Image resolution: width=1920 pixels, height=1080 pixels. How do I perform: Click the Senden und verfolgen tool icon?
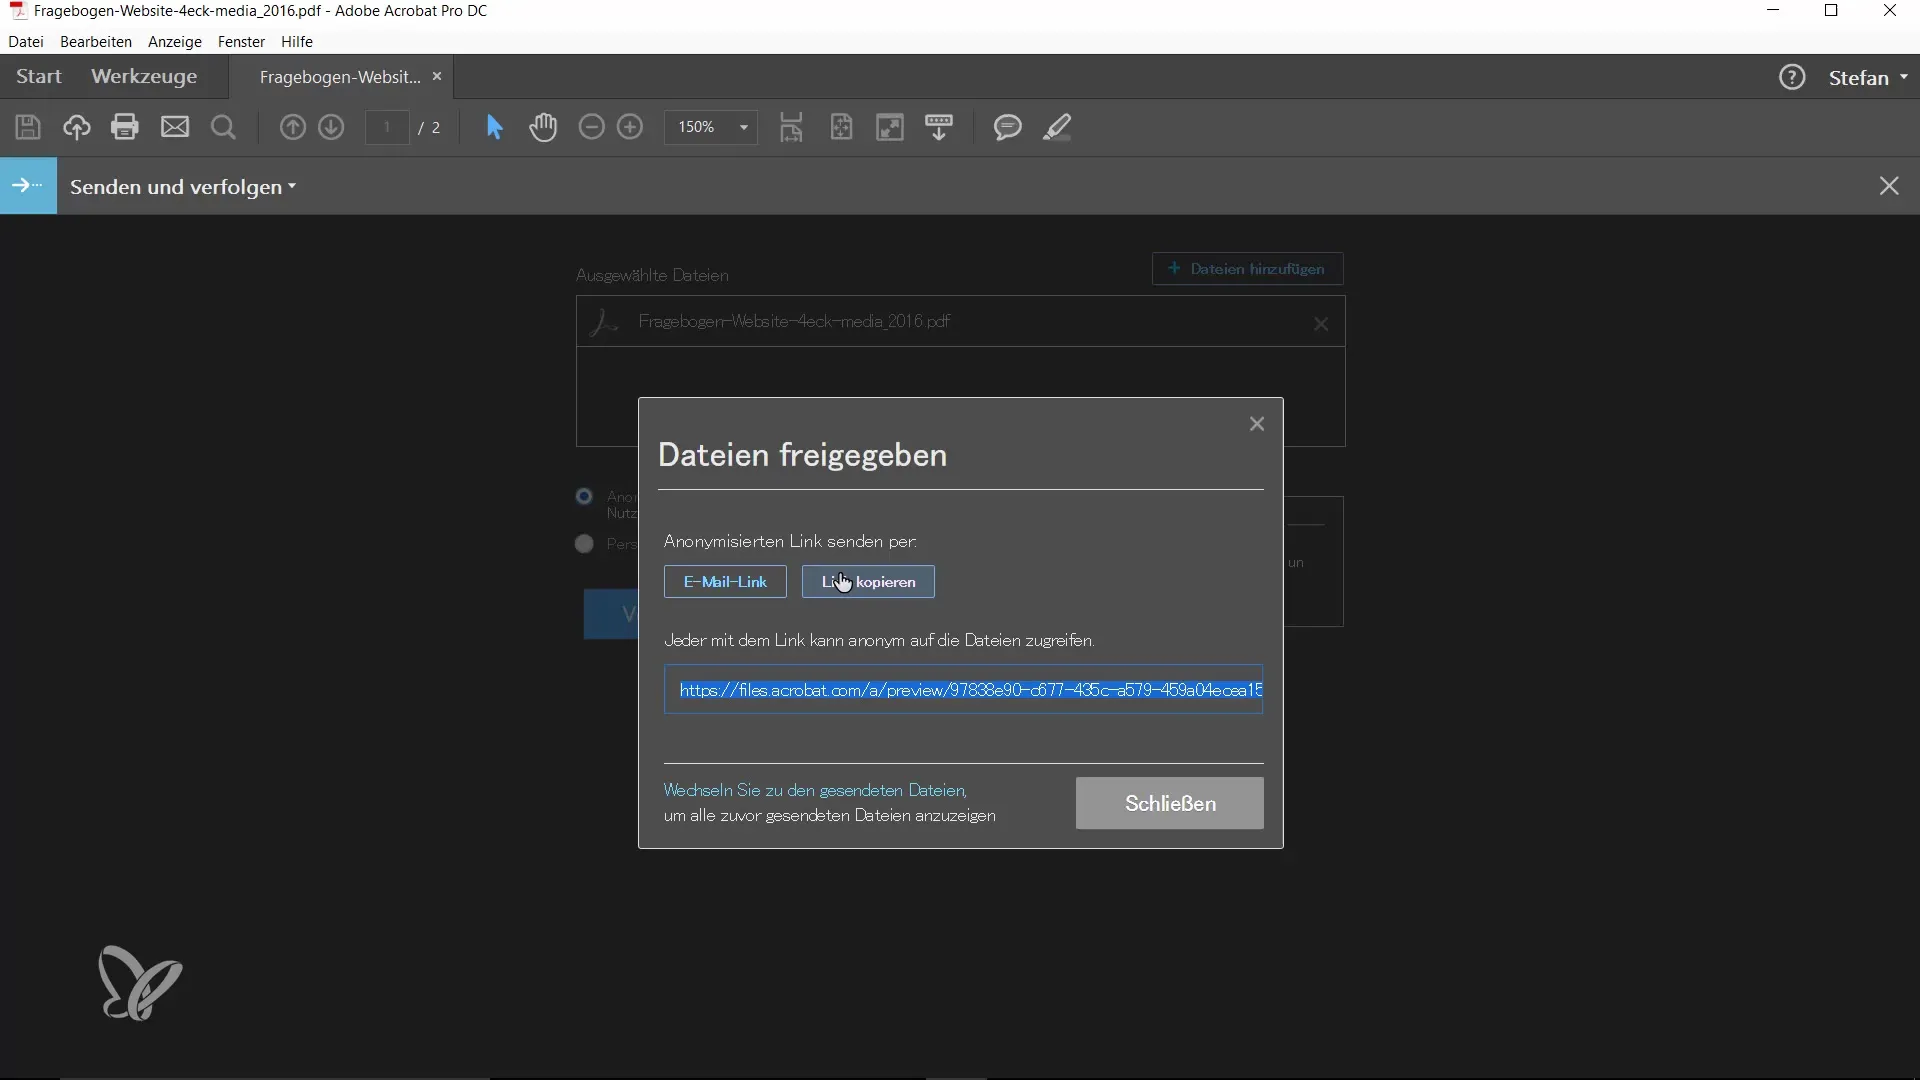(x=28, y=186)
